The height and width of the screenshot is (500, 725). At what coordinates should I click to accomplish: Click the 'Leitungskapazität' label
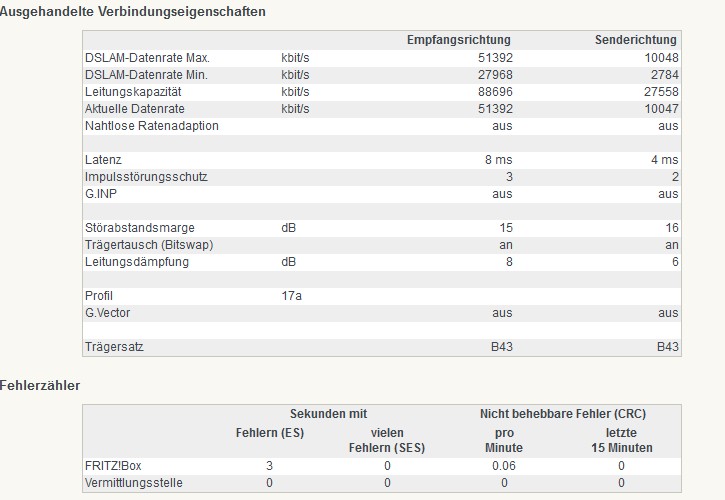coord(133,92)
